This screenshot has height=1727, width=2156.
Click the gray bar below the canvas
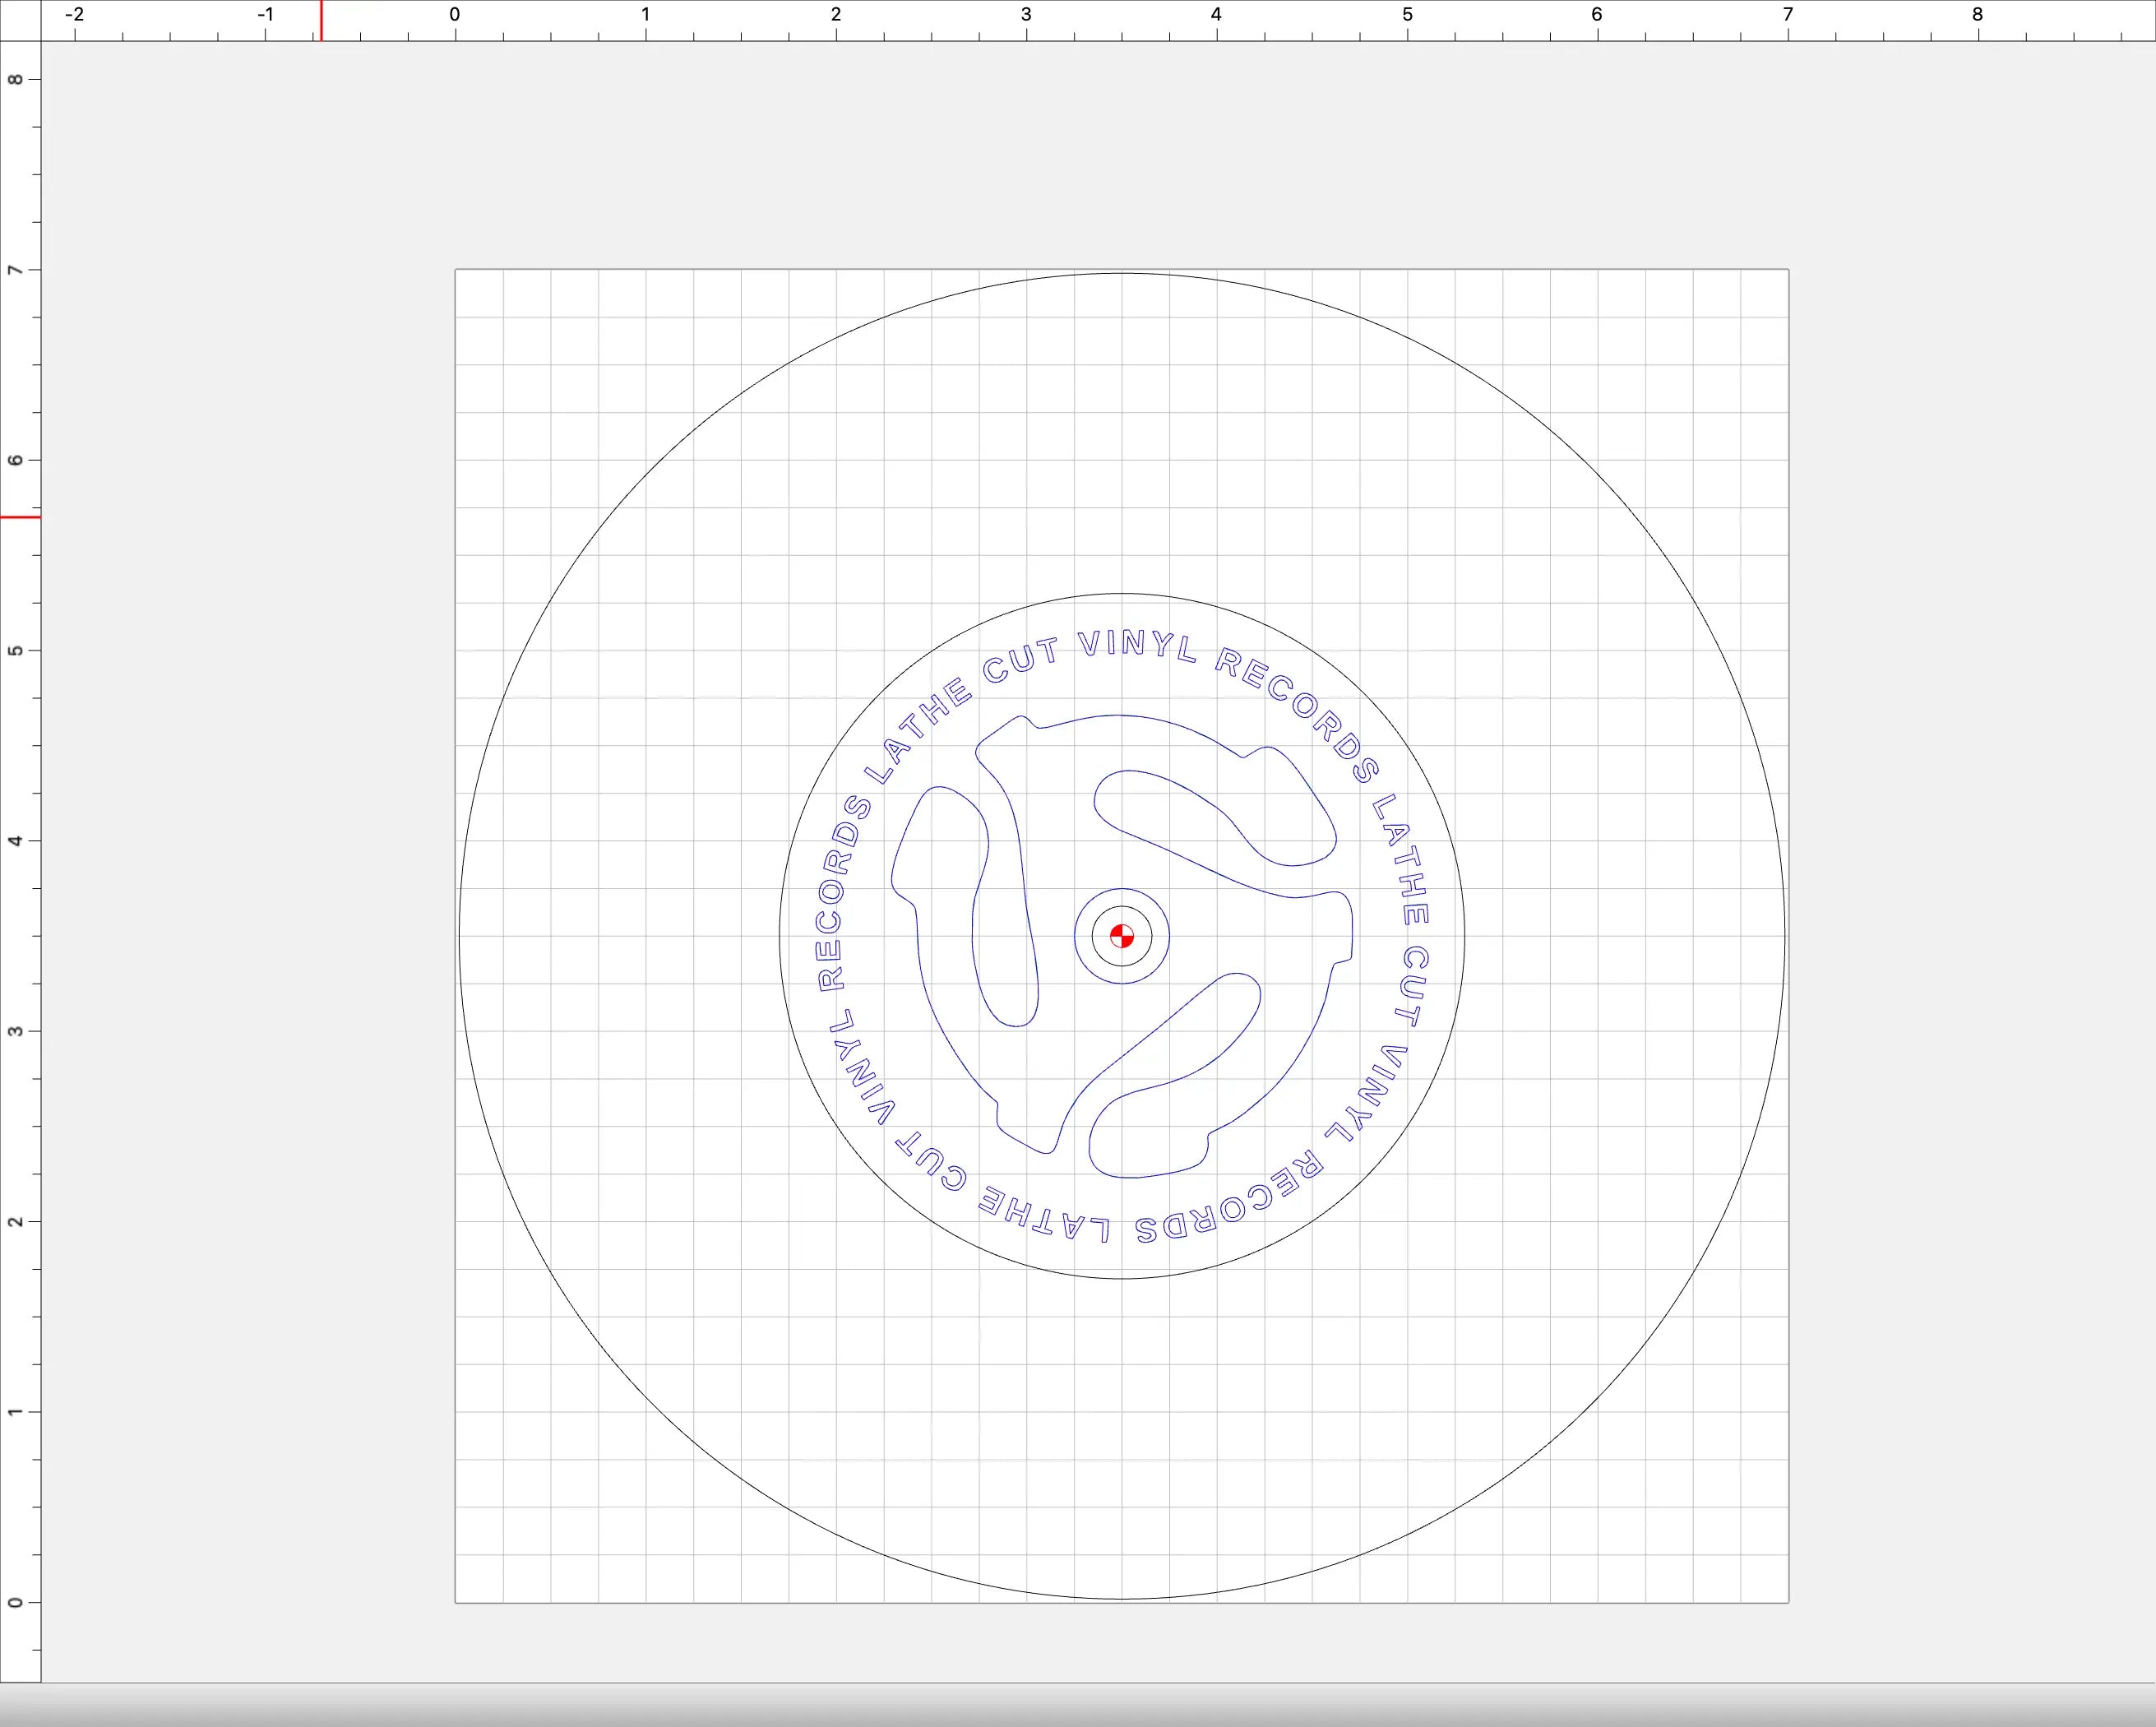click(x=1078, y=1705)
